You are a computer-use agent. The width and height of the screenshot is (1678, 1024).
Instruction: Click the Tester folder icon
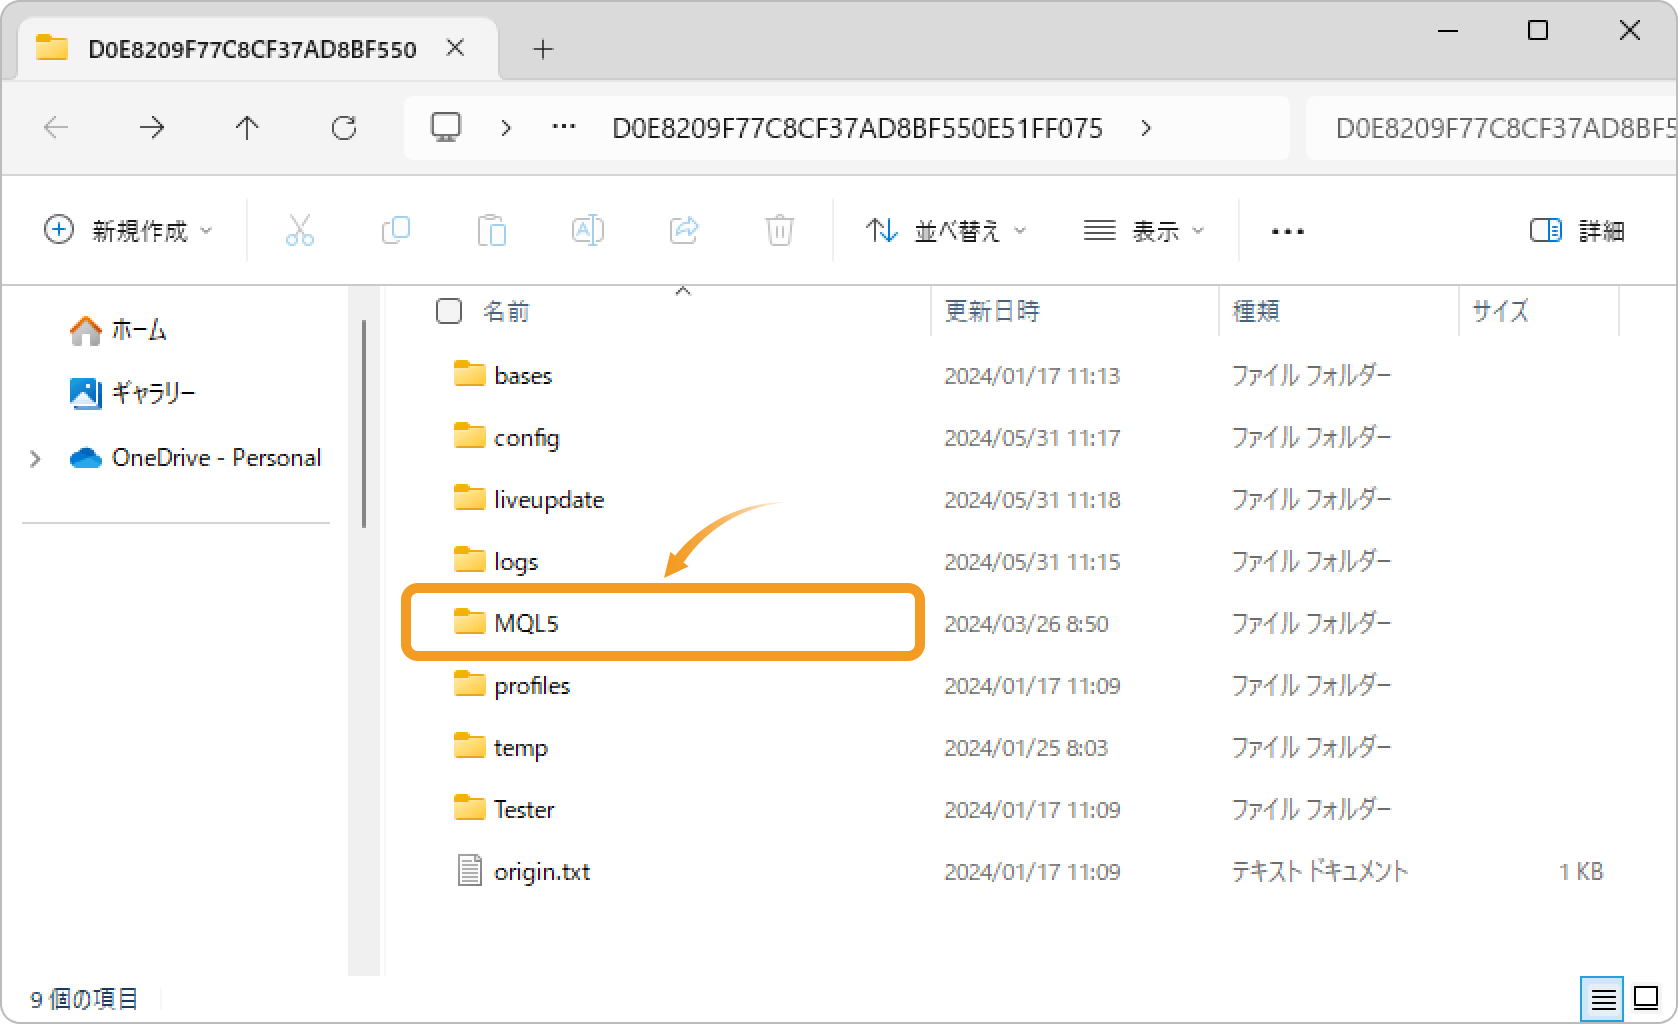[469, 808]
